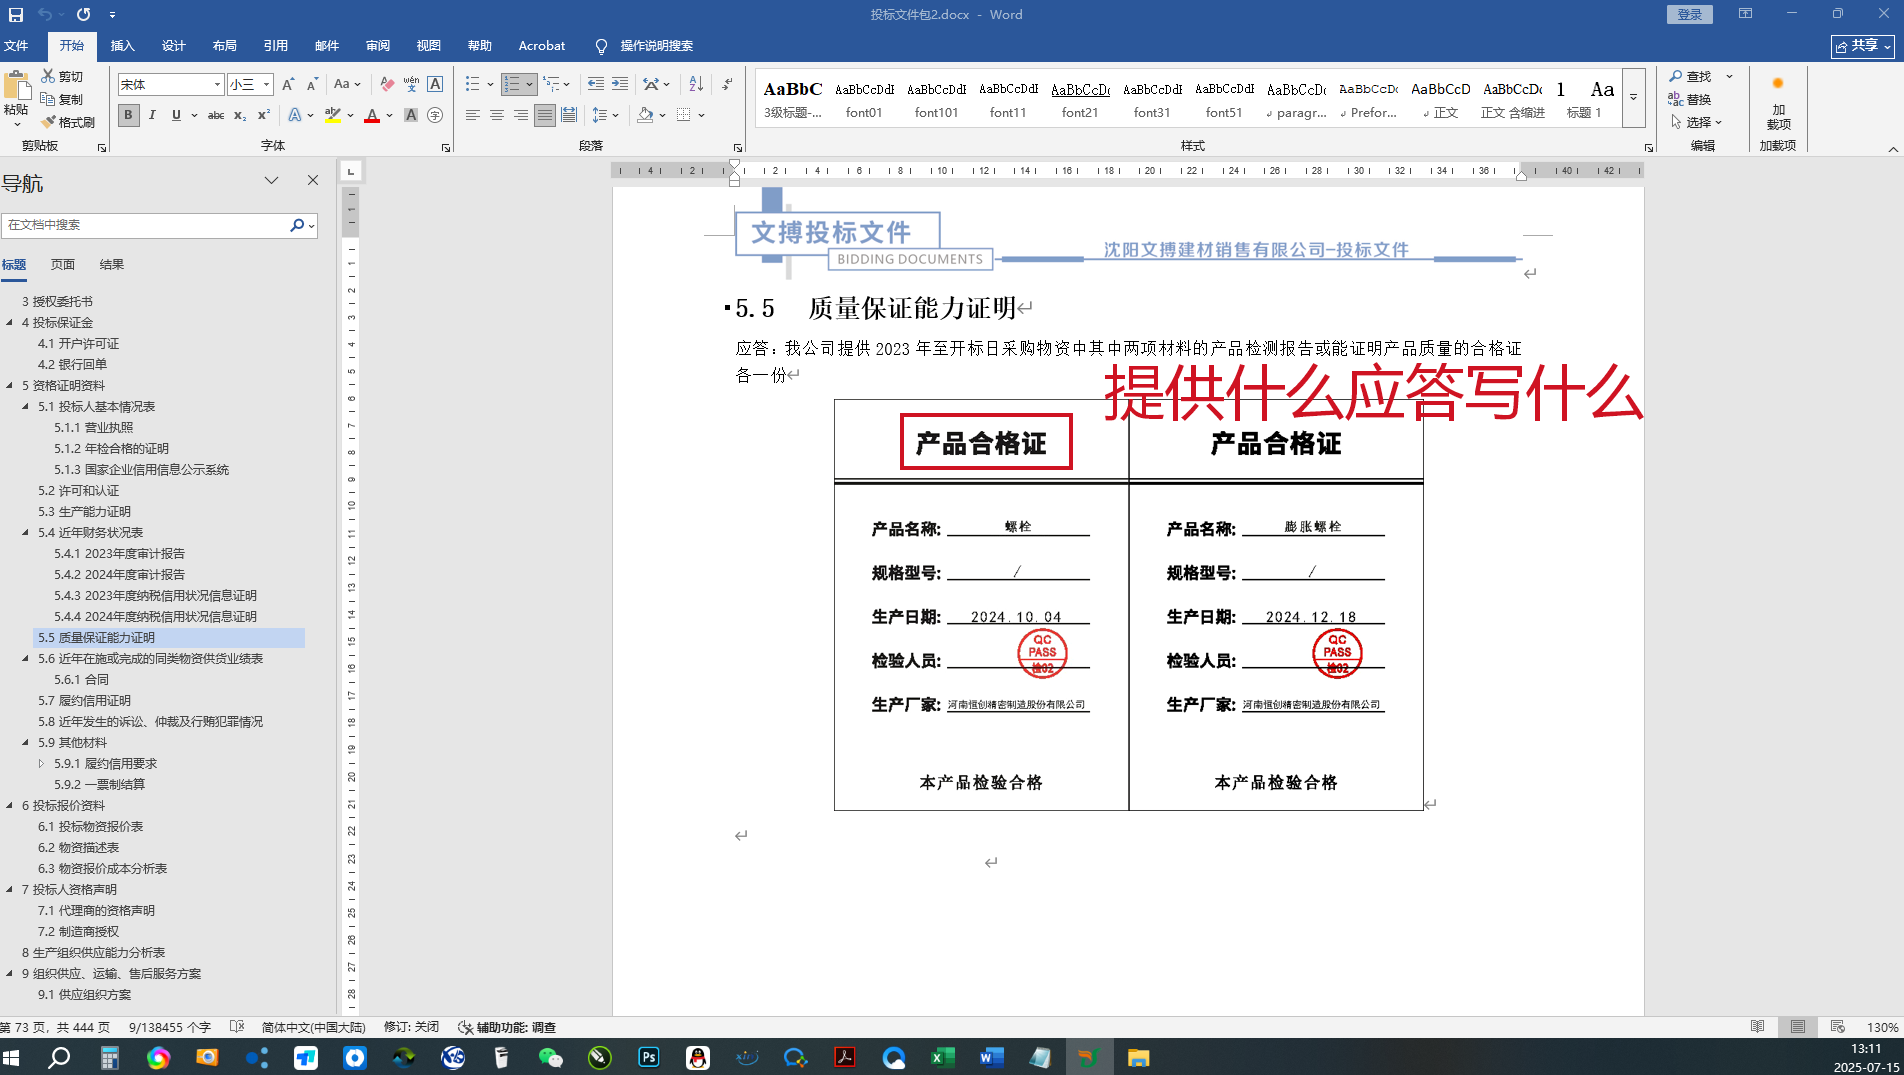Sort the selection with the A-Z icon
Image resolution: width=1904 pixels, height=1075 pixels.
(x=696, y=85)
